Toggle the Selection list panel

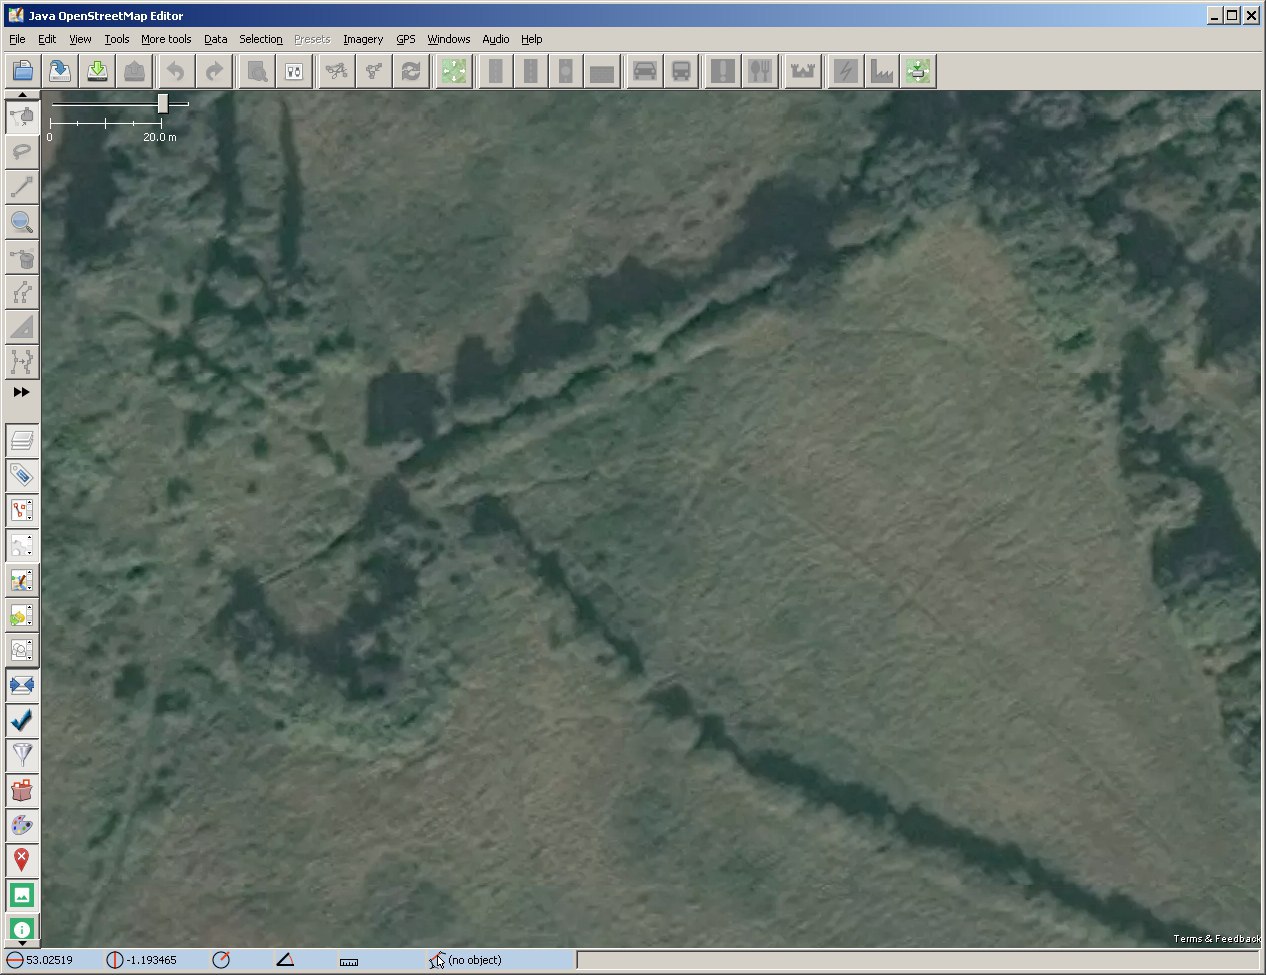coord(22,510)
